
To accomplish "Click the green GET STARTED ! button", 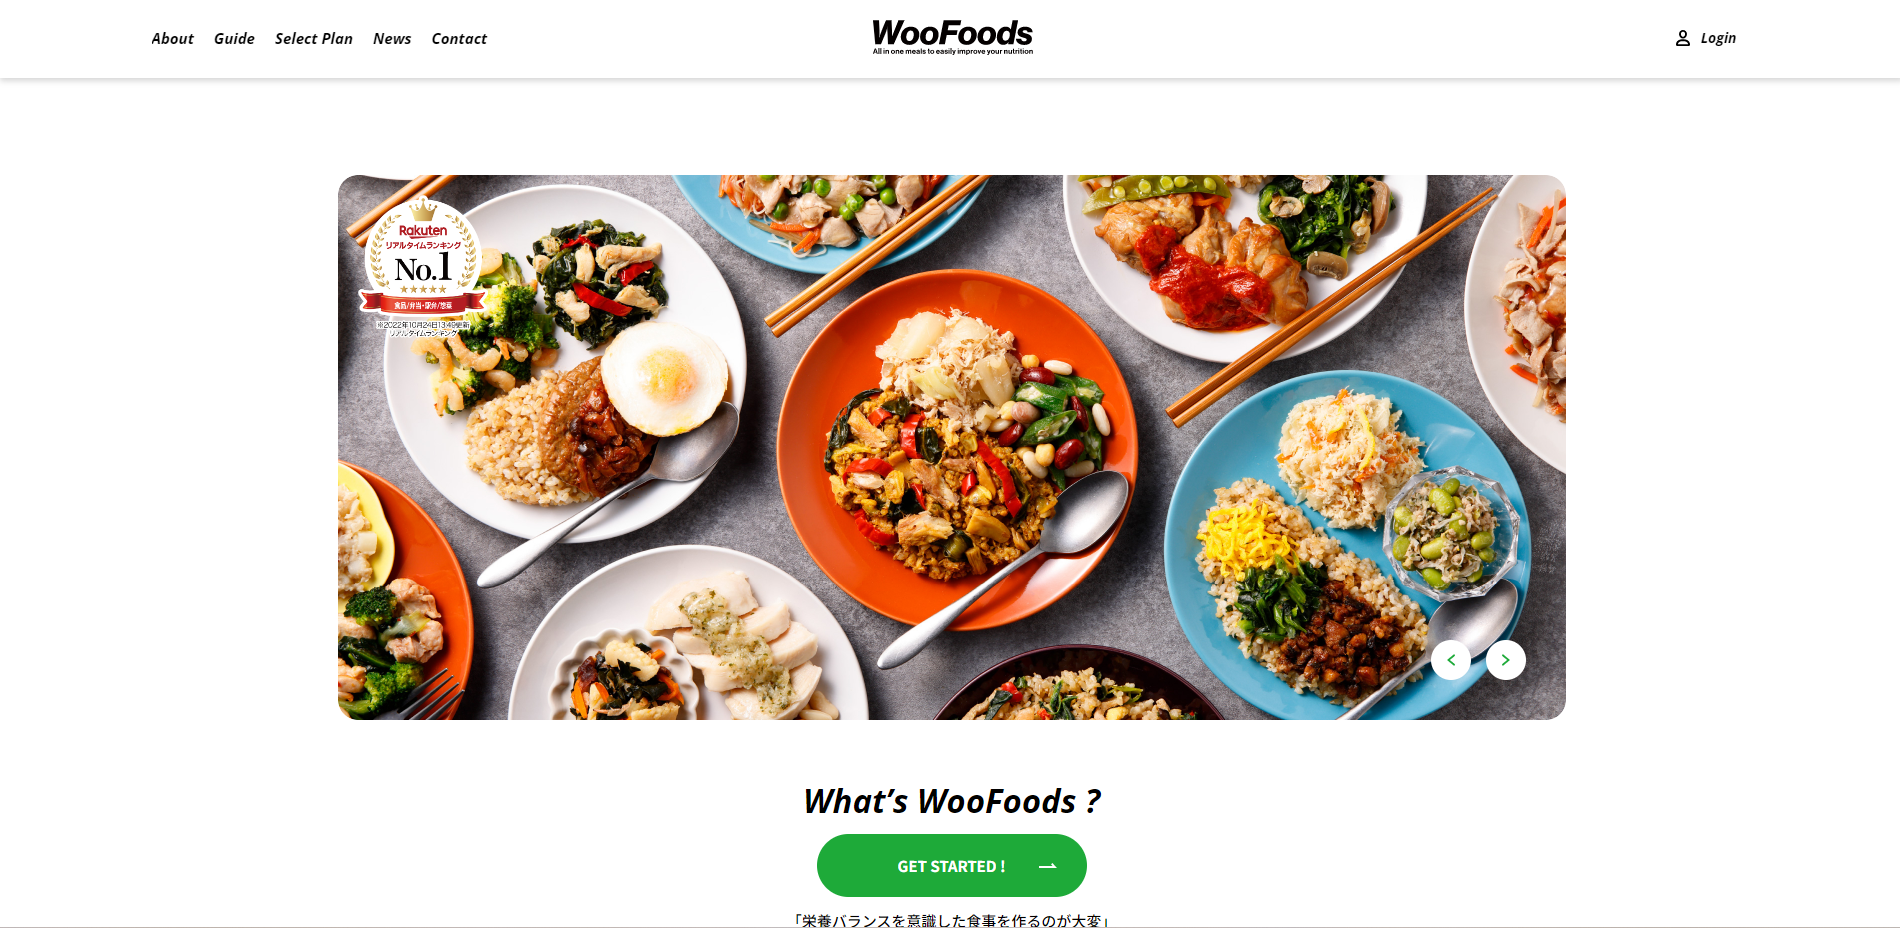I will [952, 866].
